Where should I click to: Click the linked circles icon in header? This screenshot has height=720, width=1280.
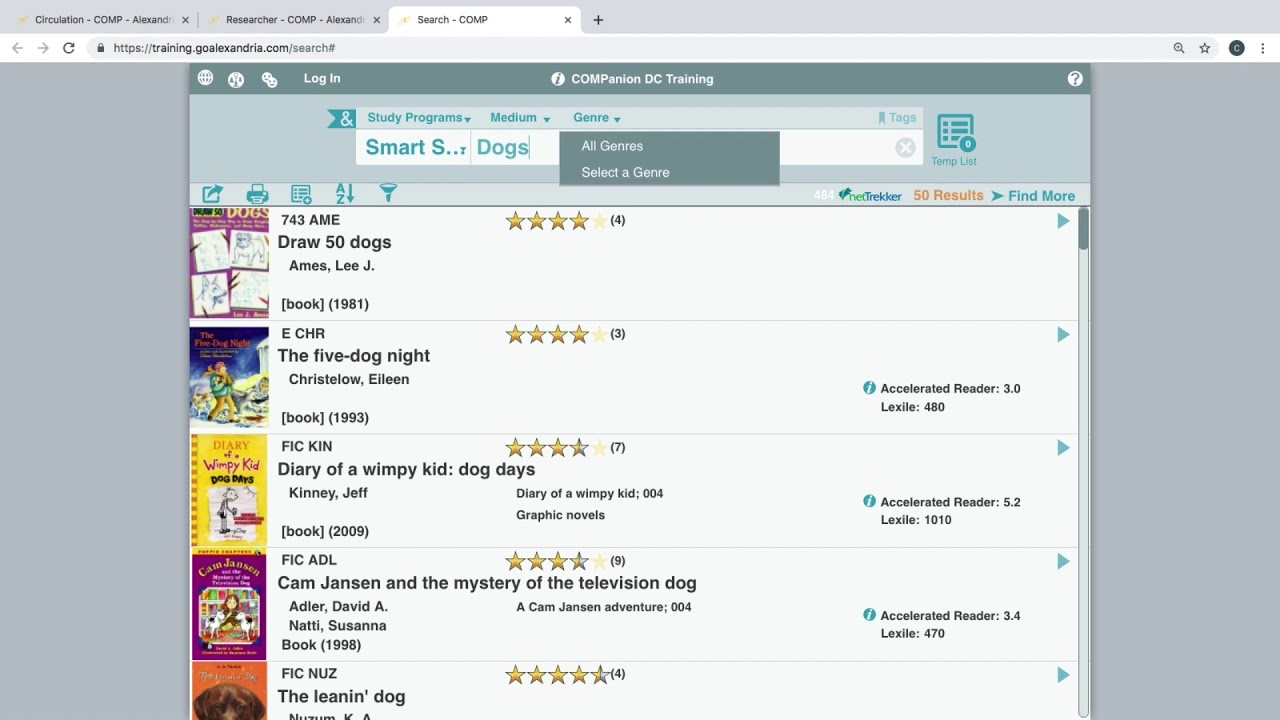269,79
